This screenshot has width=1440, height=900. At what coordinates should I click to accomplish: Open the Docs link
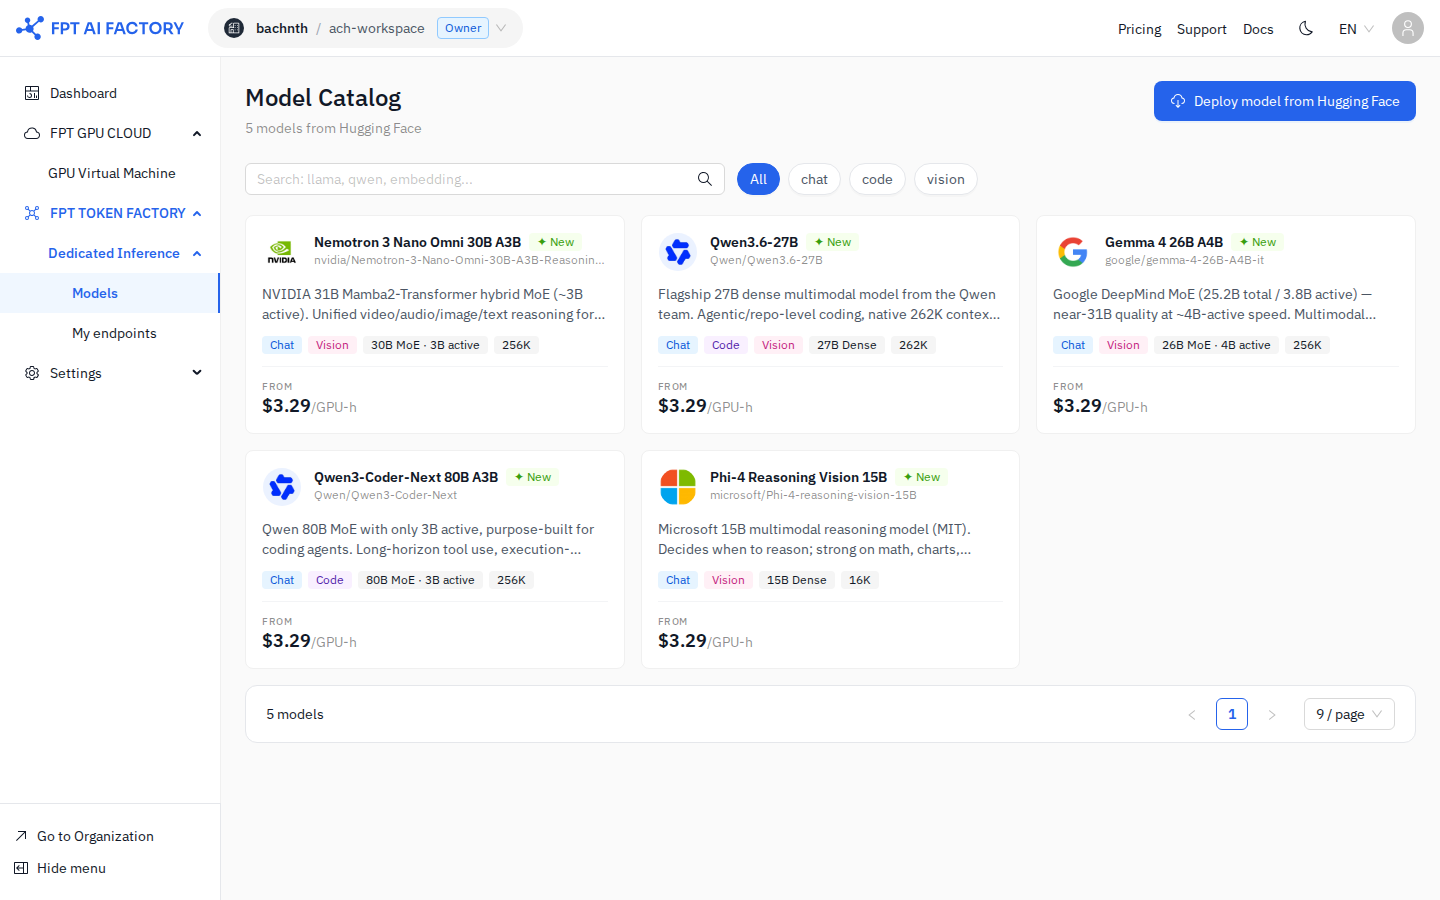click(1258, 29)
